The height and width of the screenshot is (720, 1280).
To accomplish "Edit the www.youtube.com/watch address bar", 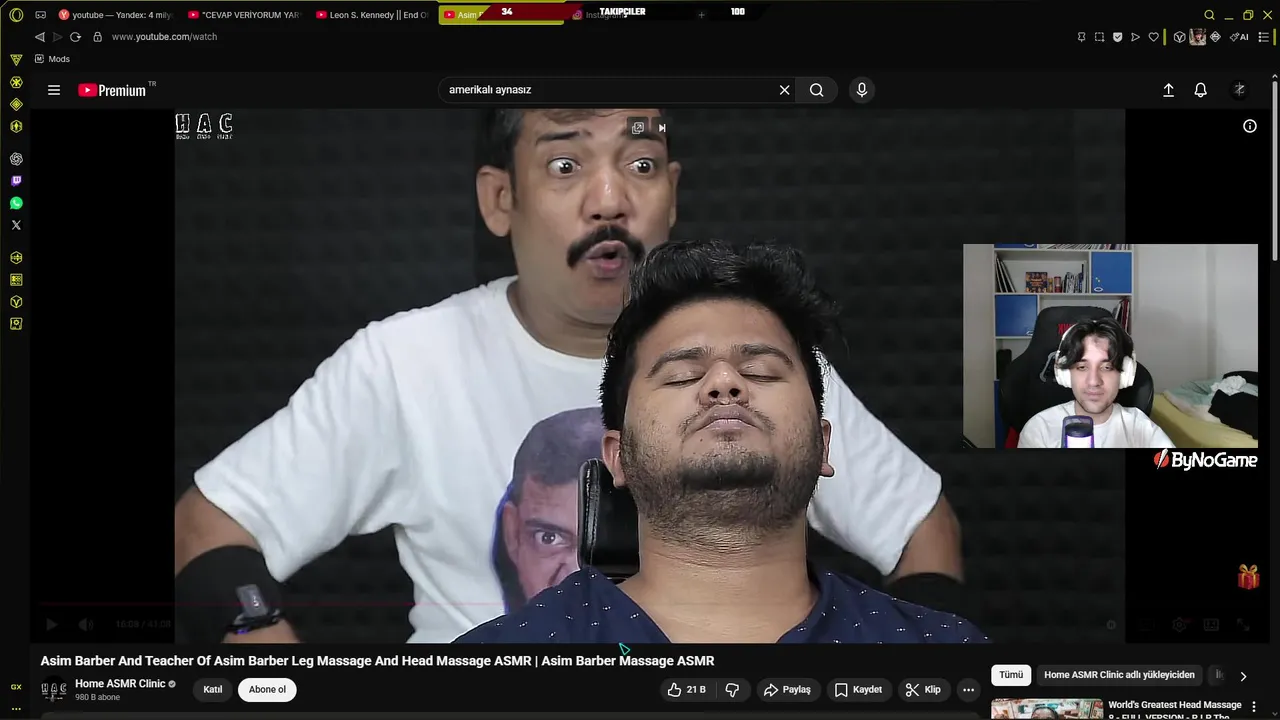I will [x=164, y=37].
